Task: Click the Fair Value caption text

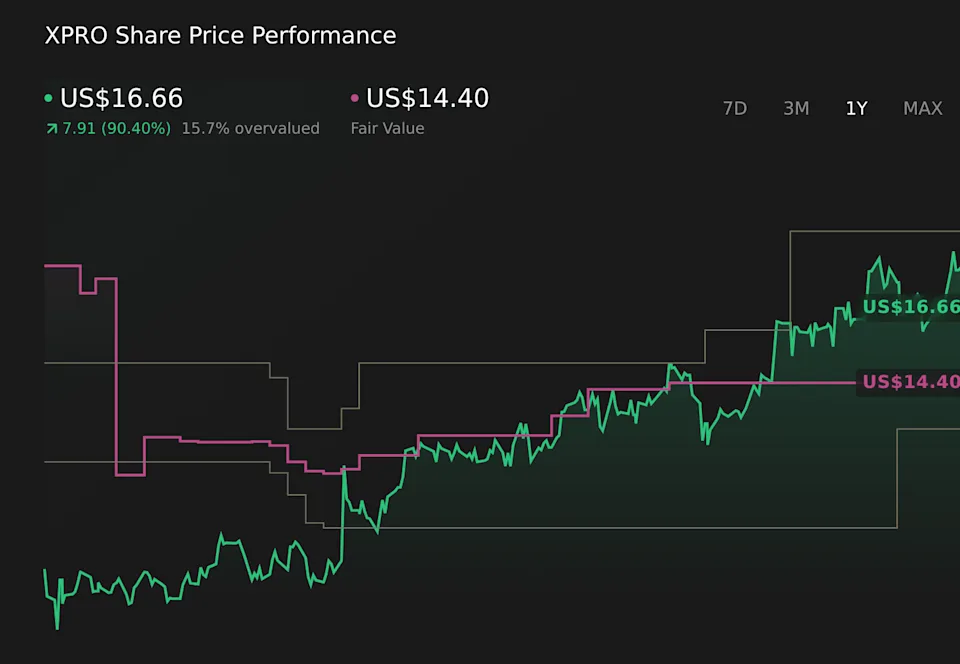Action: click(387, 128)
